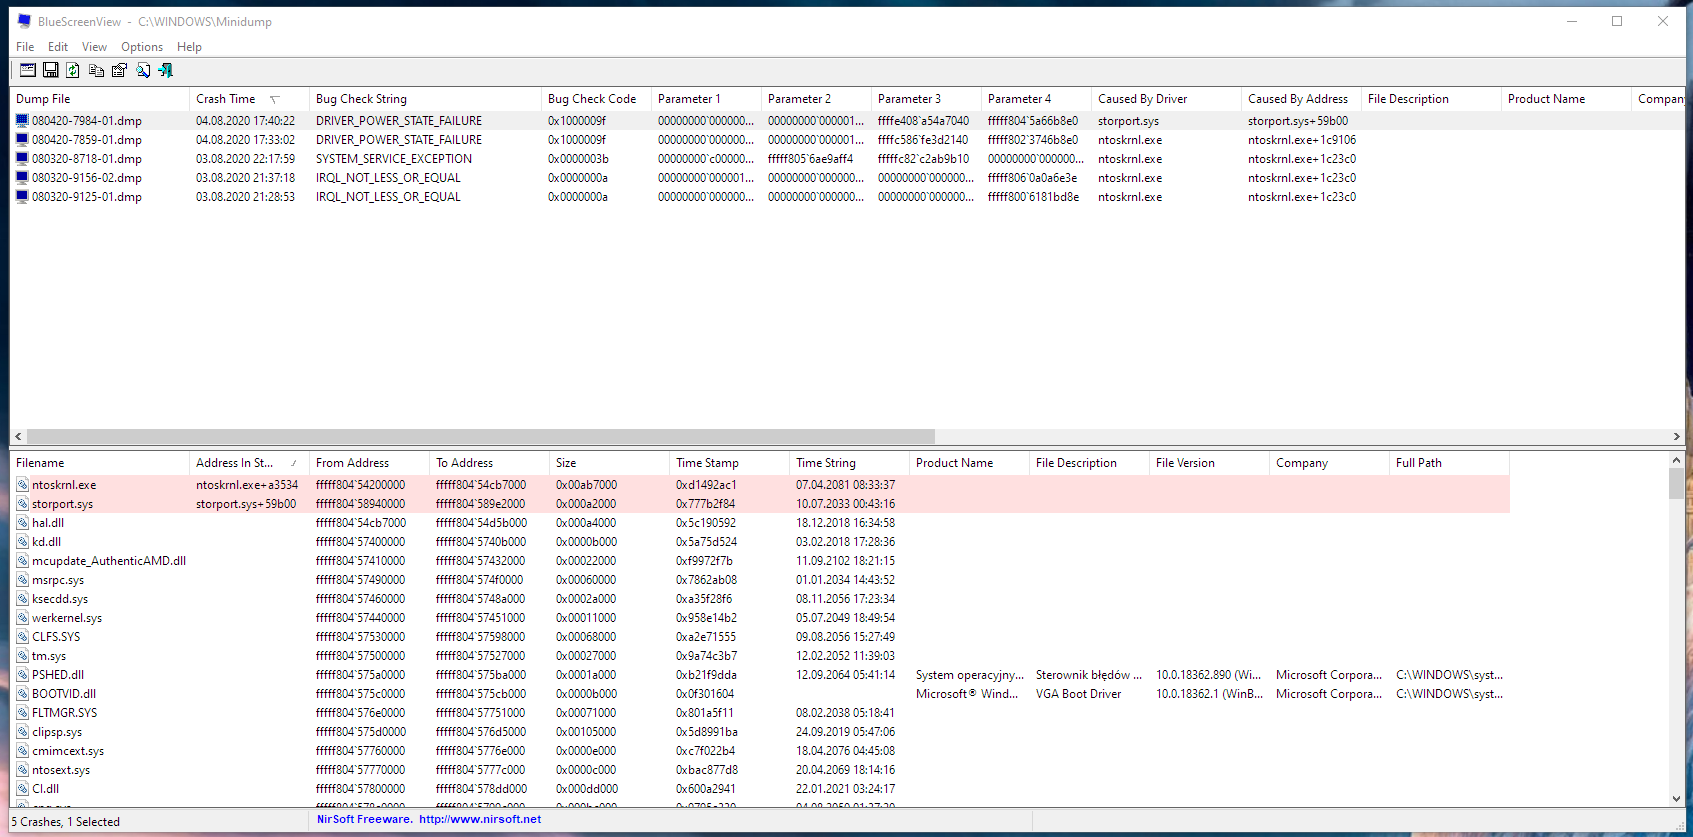Click driver name clipsp.sys
This screenshot has height=837, width=1693.
coord(57,732)
